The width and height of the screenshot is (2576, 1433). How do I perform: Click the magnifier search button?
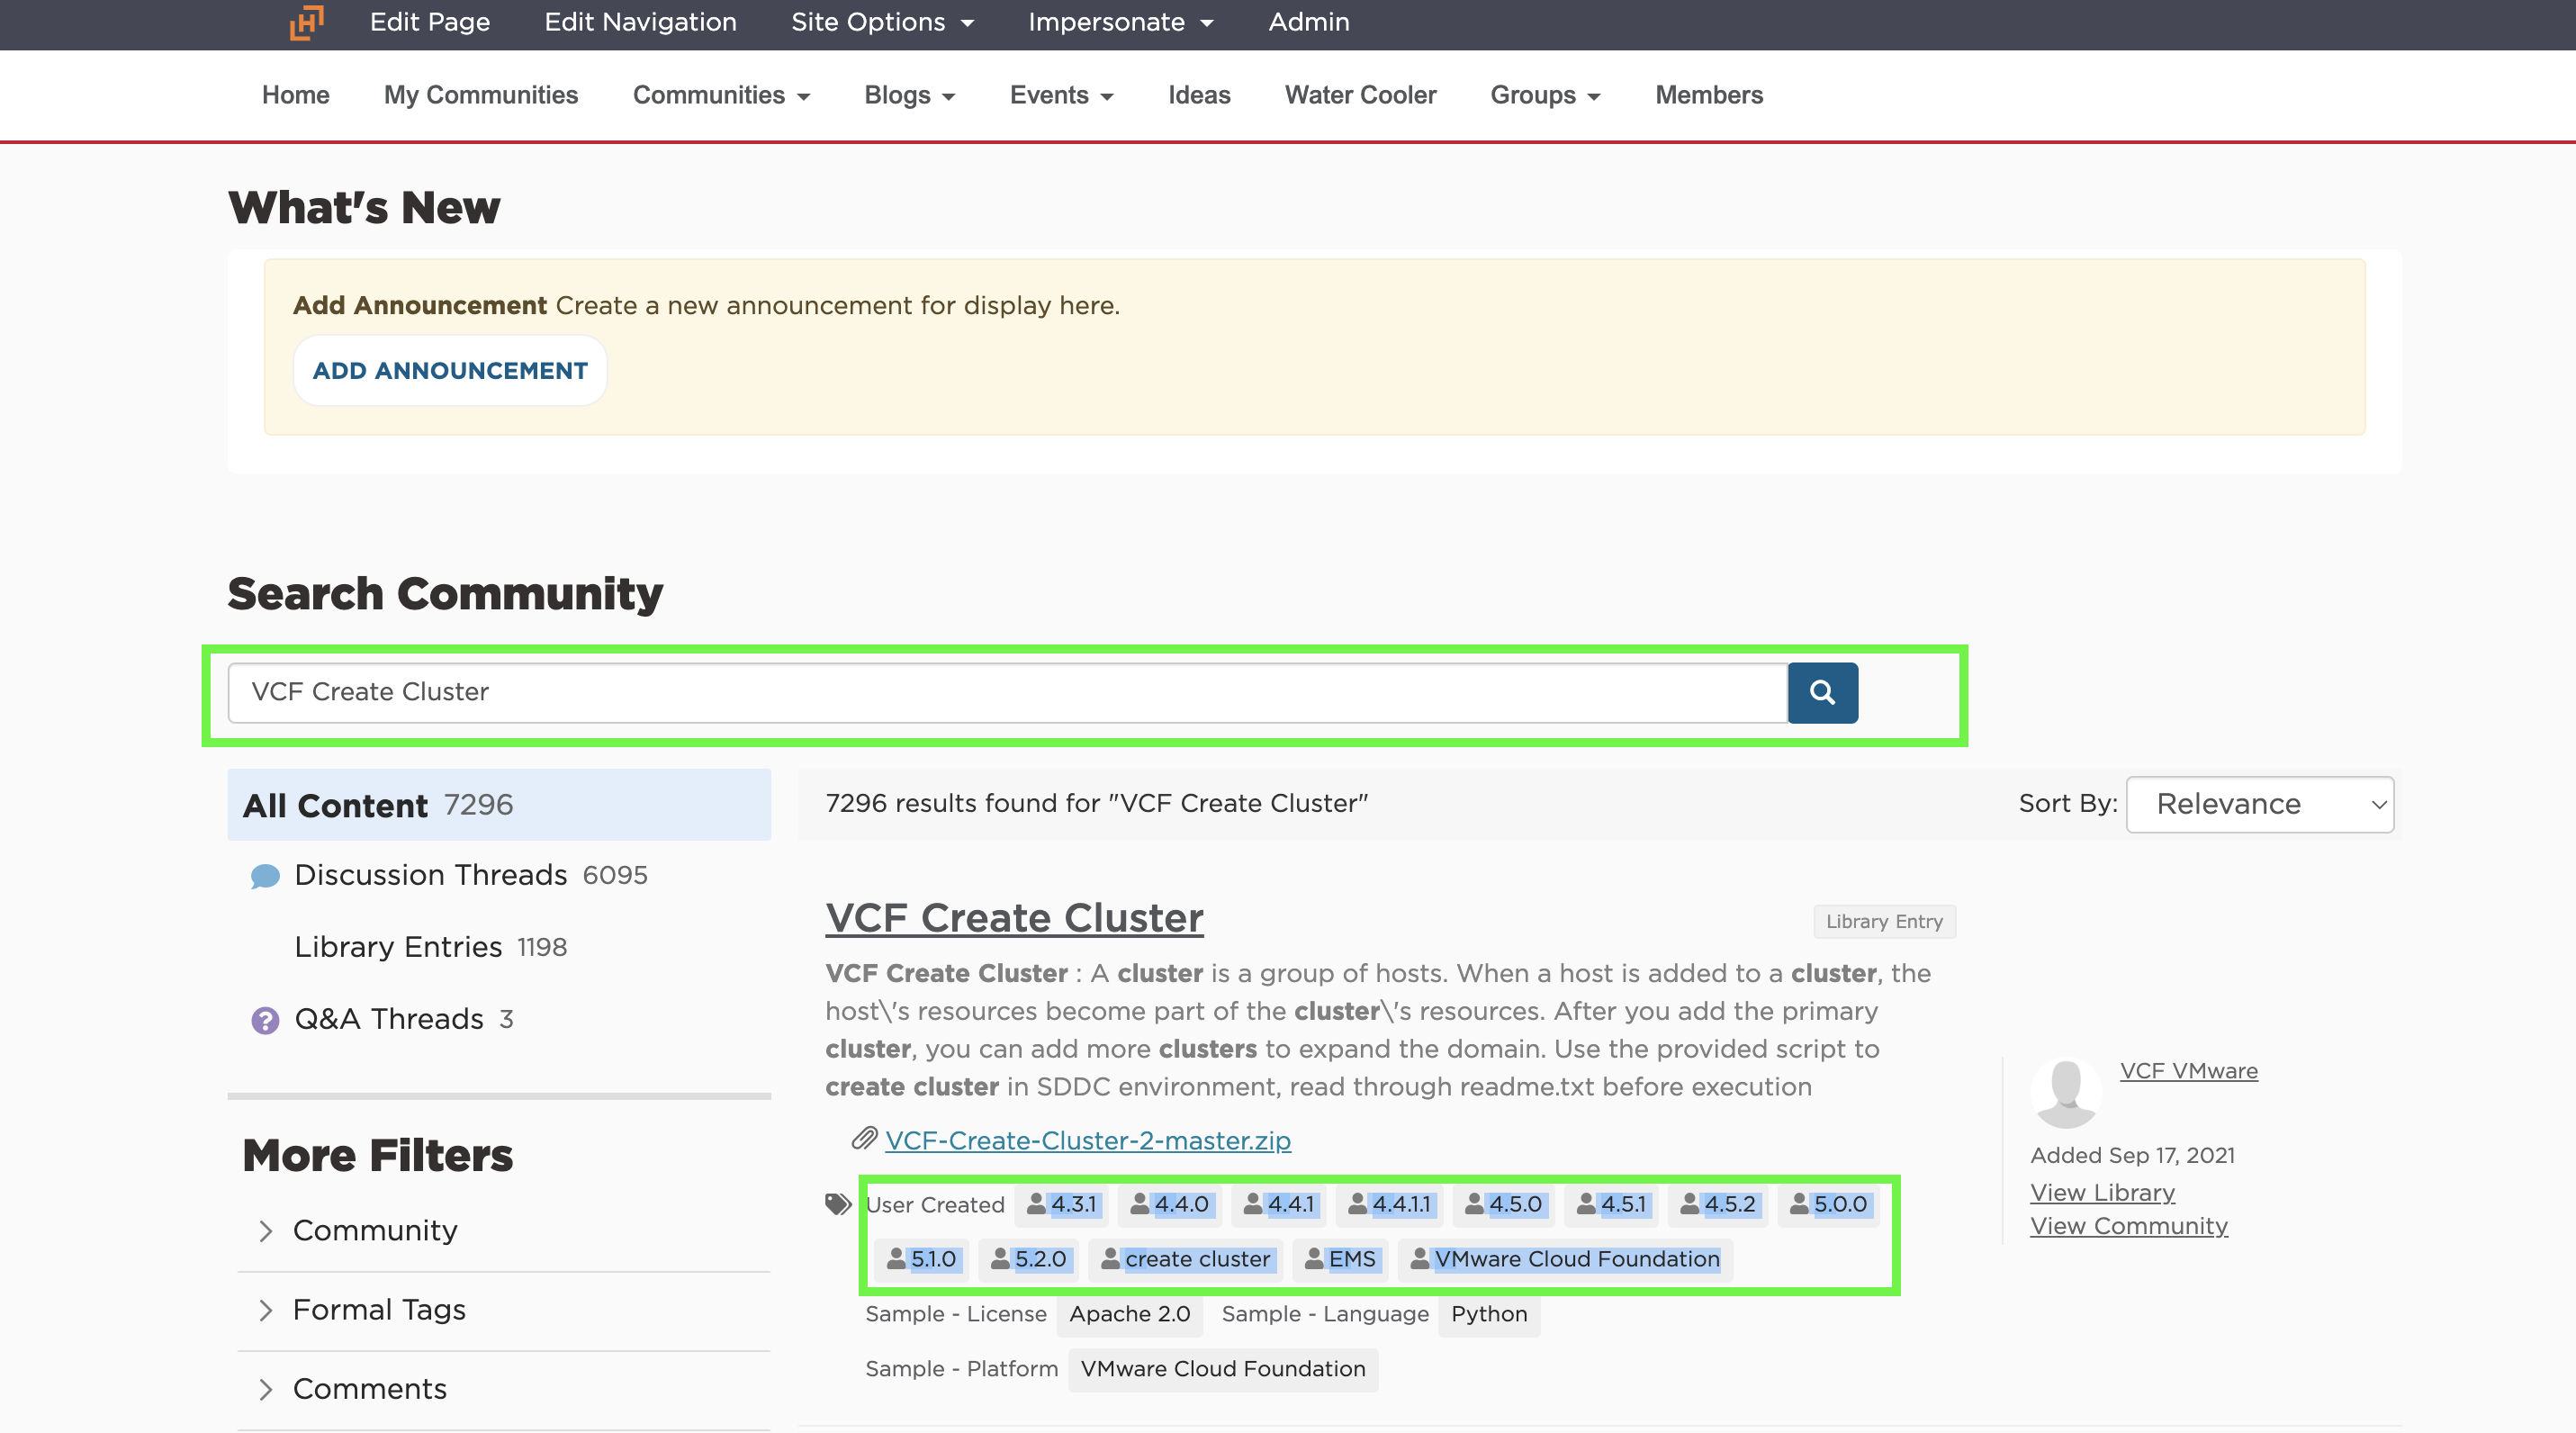point(1822,692)
